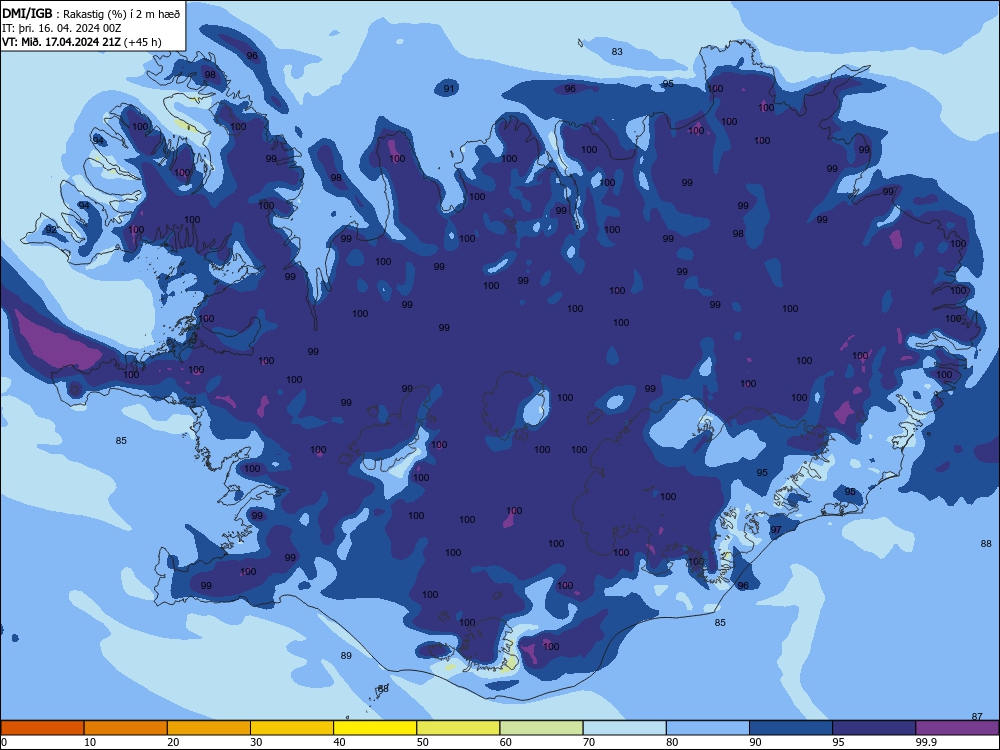The image size is (1000, 750).
Task: Click the VT Mið. 17.04.2024 21Z line
Action: click(82, 42)
